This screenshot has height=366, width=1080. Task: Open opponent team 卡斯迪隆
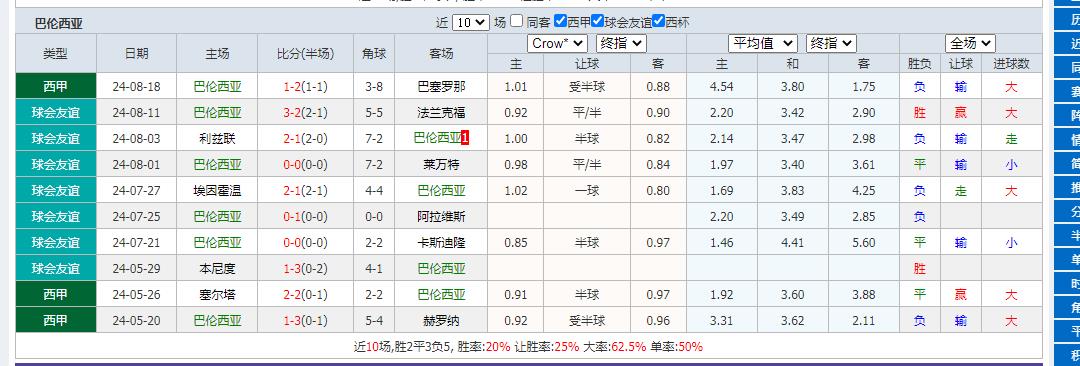(x=441, y=243)
